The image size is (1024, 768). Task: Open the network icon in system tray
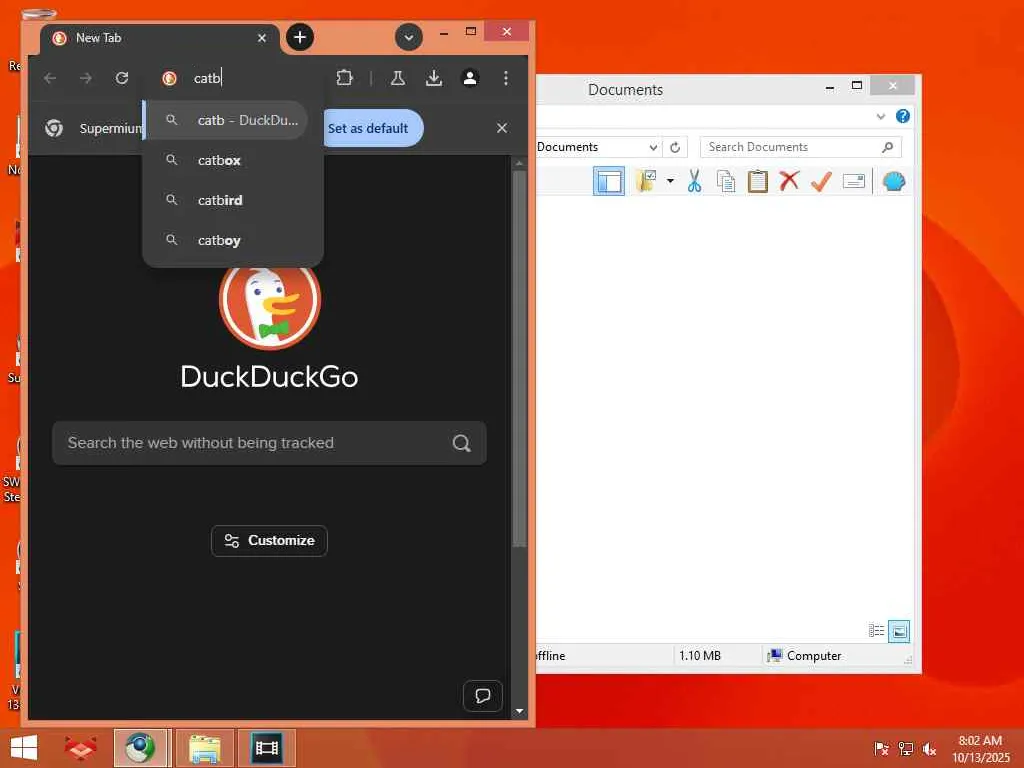coord(905,748)
